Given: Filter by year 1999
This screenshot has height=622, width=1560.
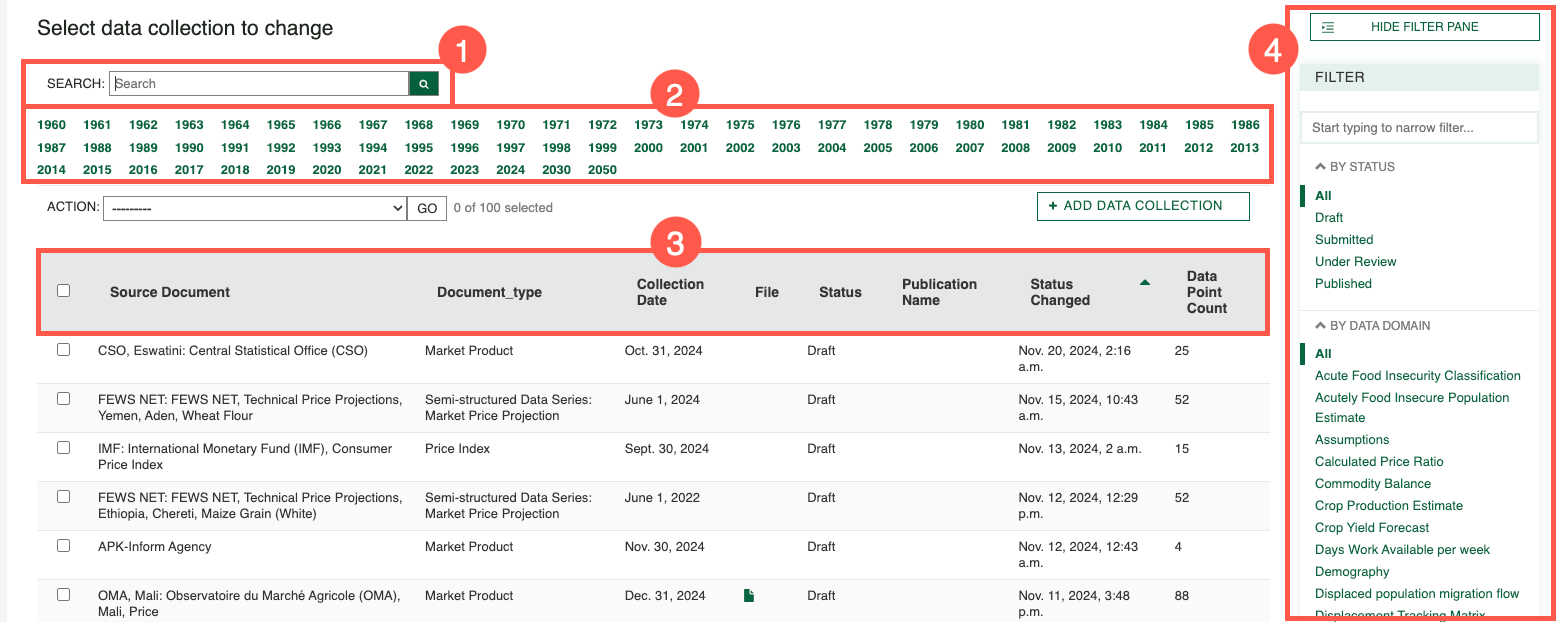Looking at the screenshot, I should (x=602, y=148).
